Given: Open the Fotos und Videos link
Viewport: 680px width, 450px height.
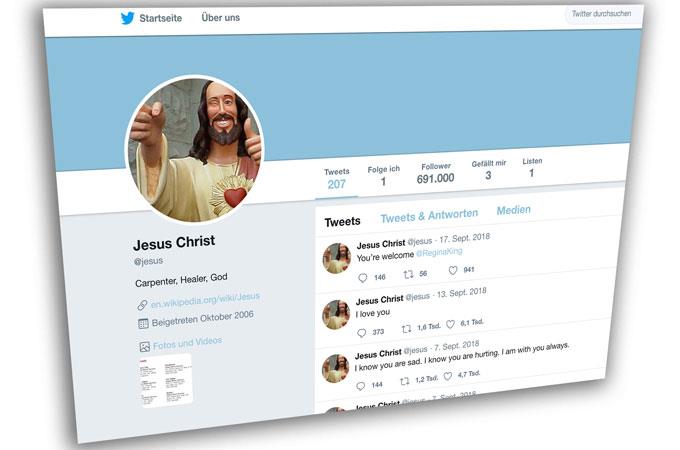Looking at the screenshot, I should [187, 343].
